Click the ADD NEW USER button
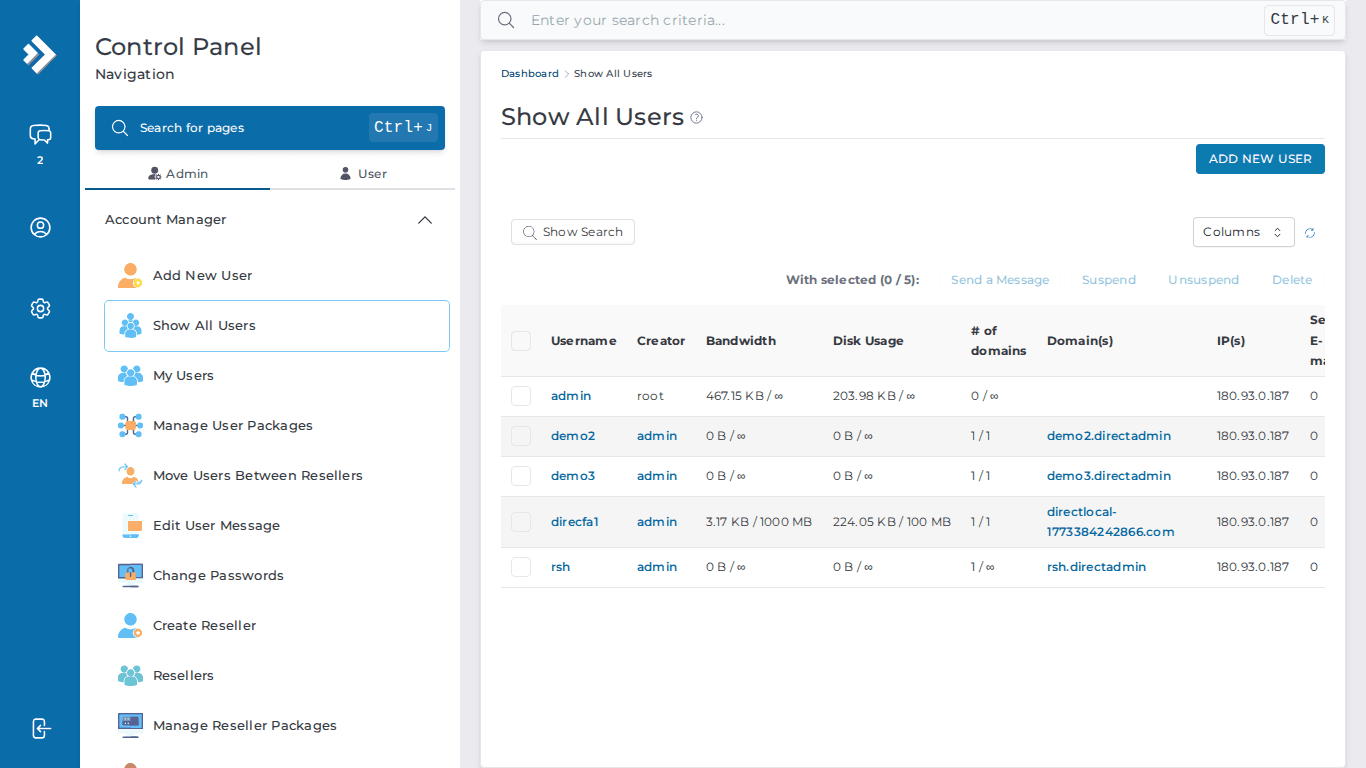The width and height of the screenshot is (1366, 768). 1260,158
